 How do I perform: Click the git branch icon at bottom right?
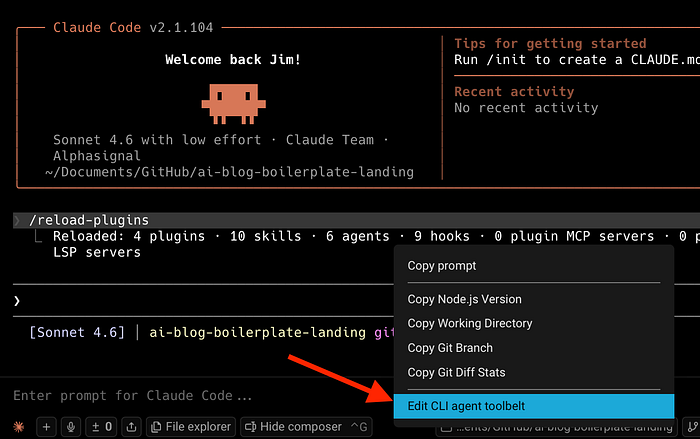pyautogui.click(x=692, y=428)
